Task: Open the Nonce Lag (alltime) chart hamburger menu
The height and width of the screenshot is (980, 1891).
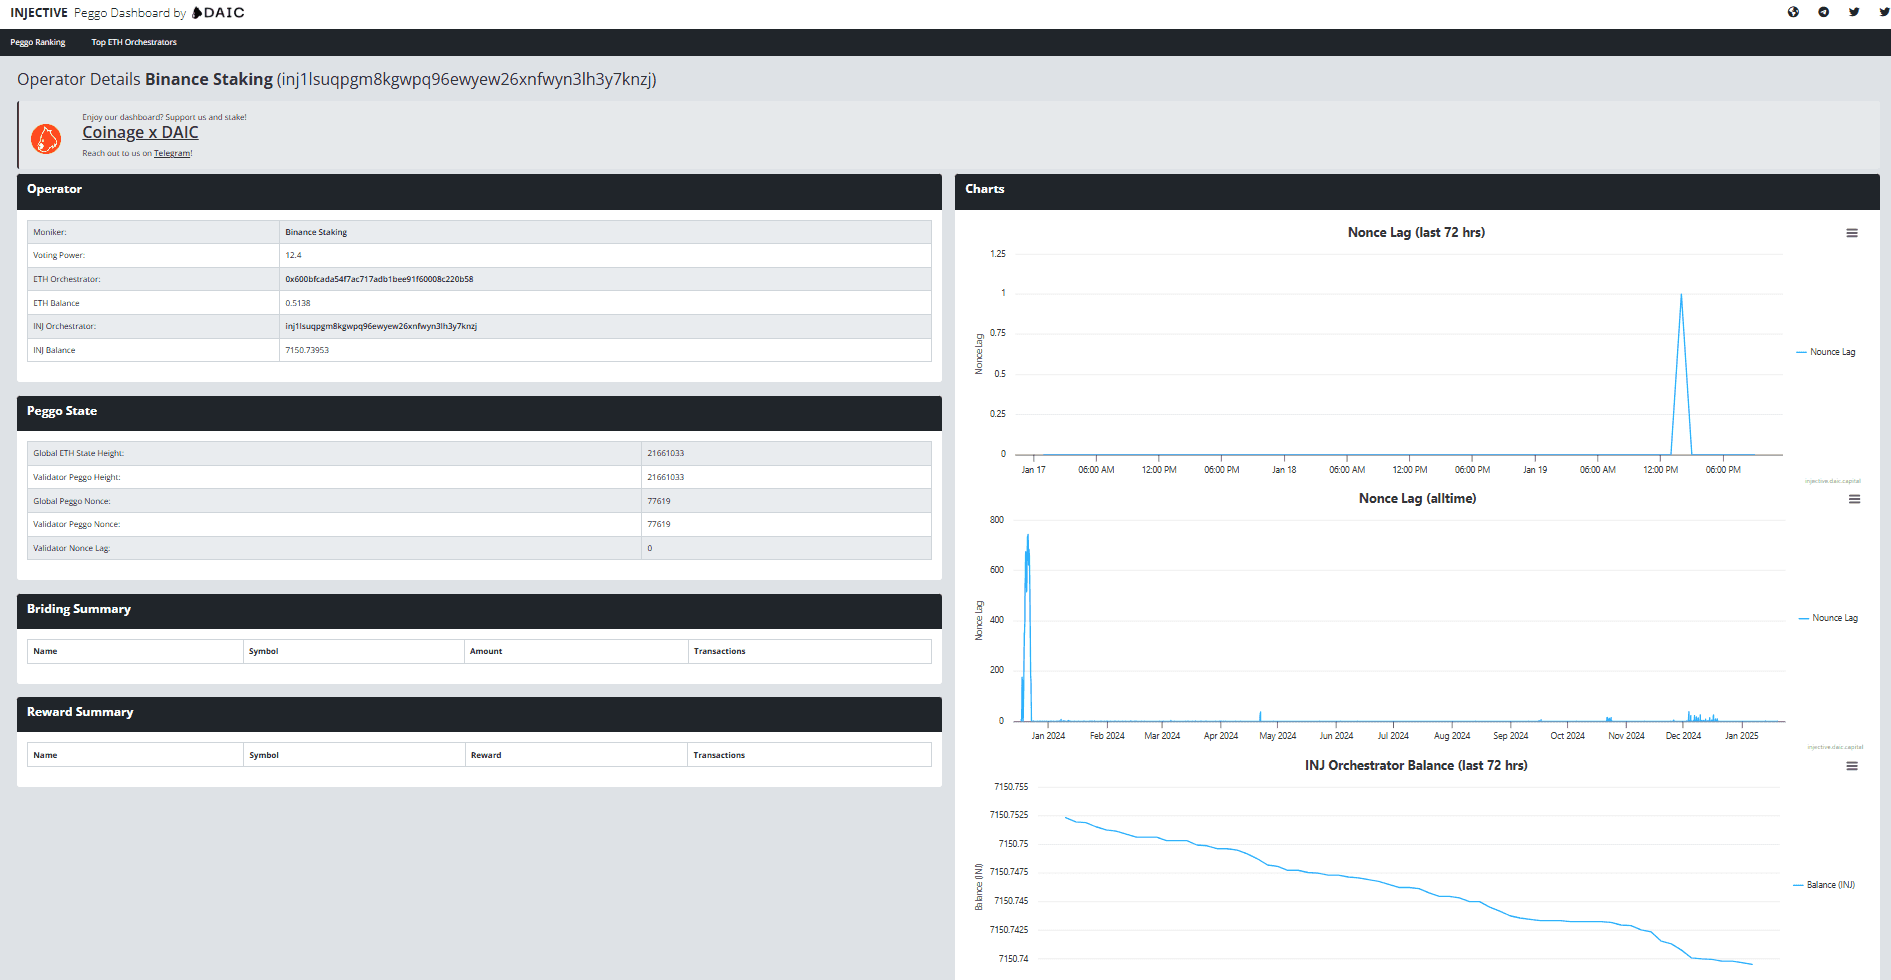Action: (1852, 498)
